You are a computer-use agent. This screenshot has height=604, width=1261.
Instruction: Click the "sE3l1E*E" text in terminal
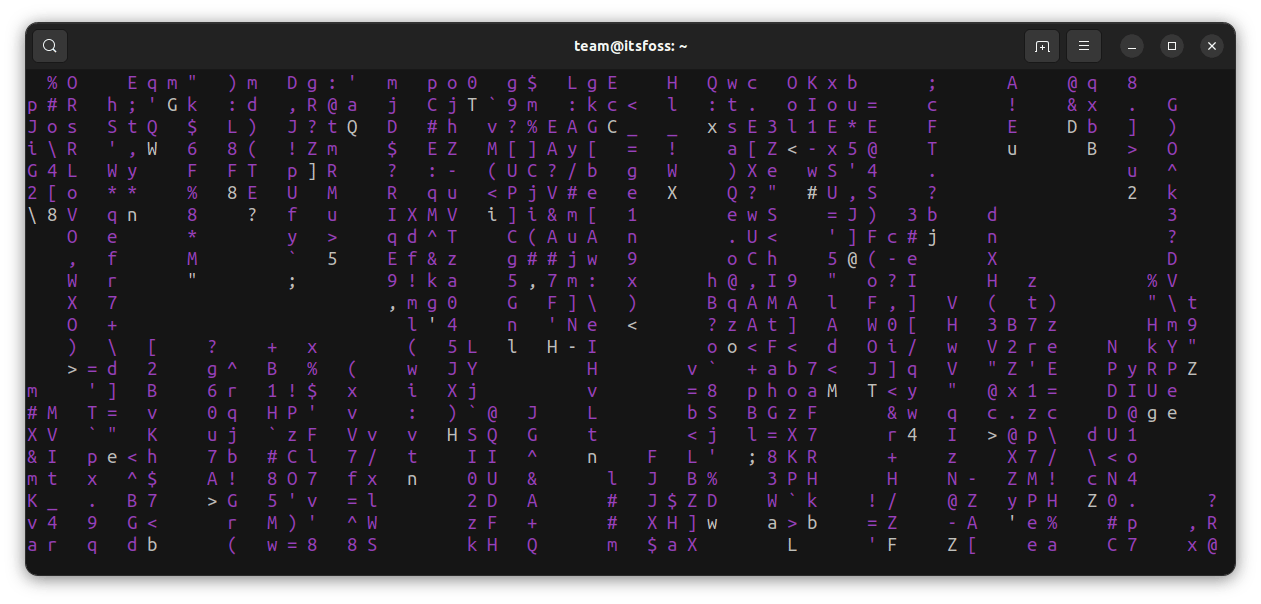point(802,127)
